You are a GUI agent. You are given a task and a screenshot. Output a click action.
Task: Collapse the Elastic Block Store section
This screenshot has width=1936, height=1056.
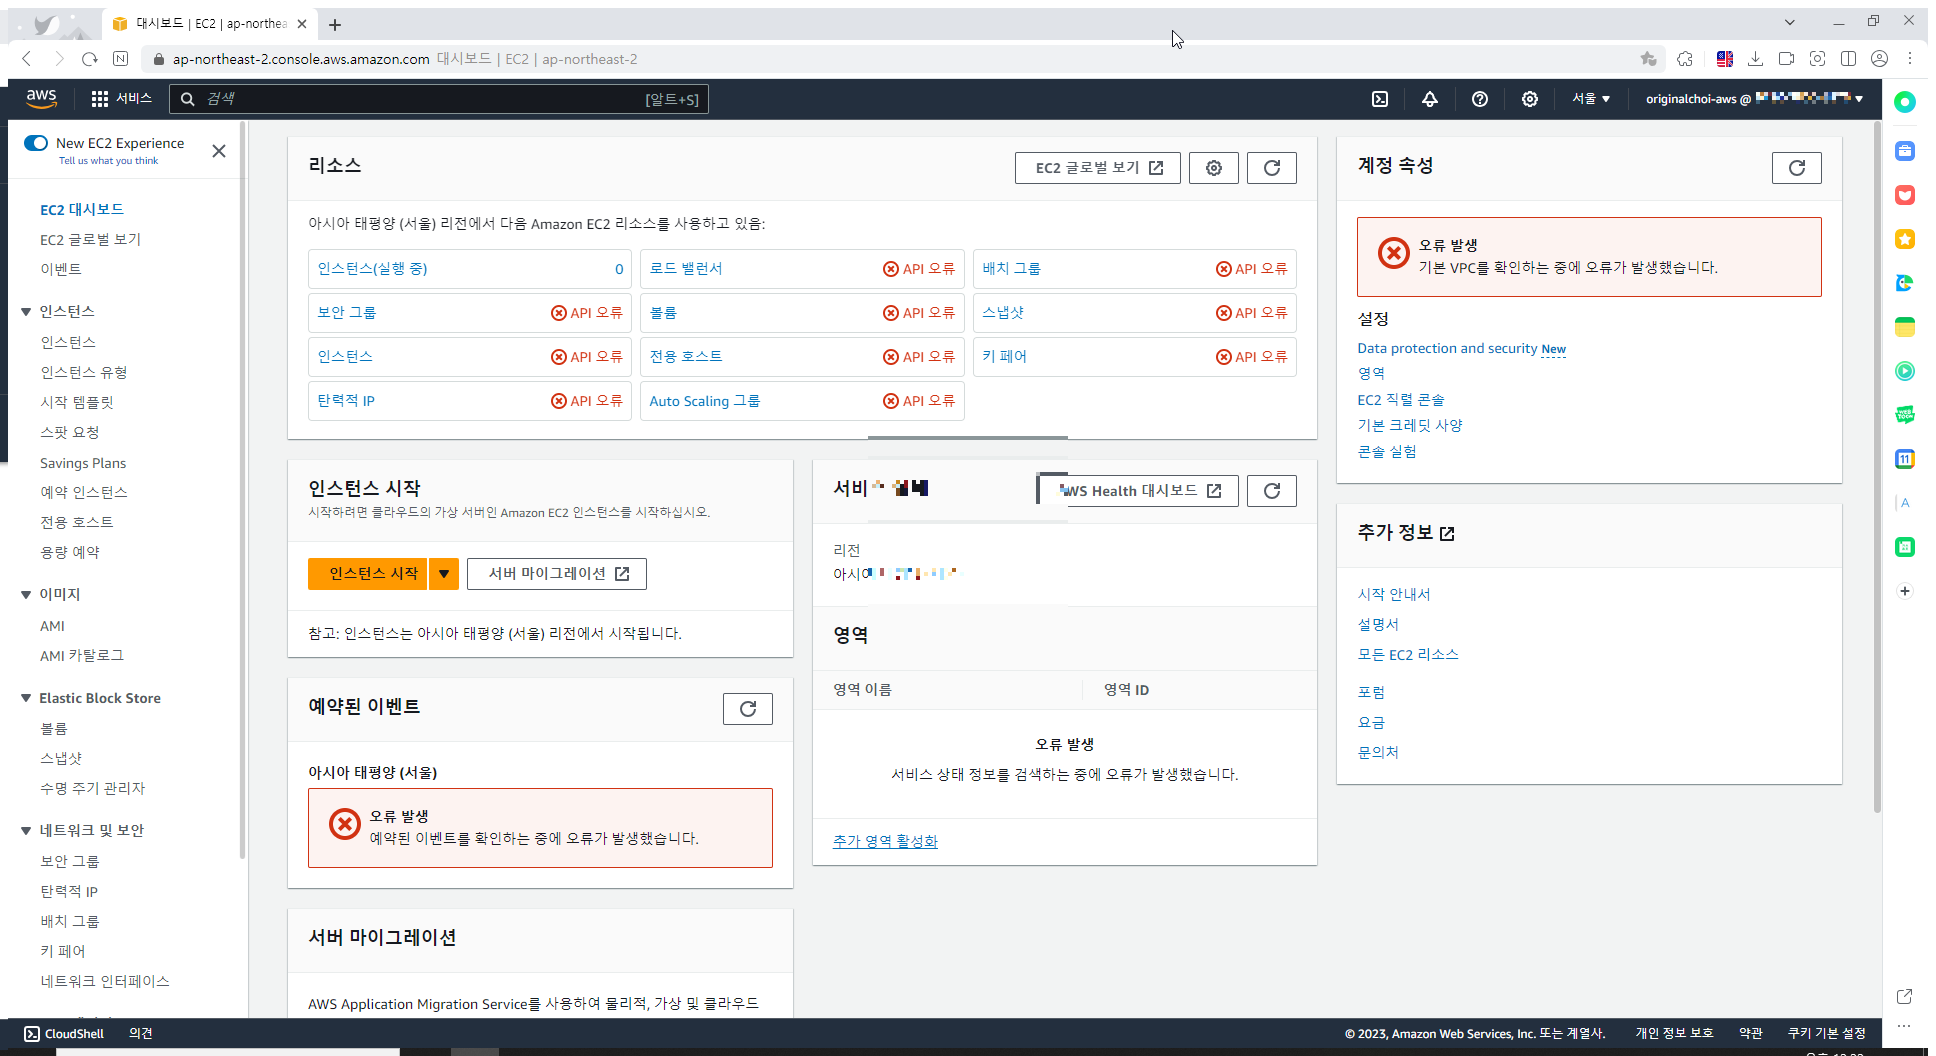pyautogui.click(x=26, y=698)
